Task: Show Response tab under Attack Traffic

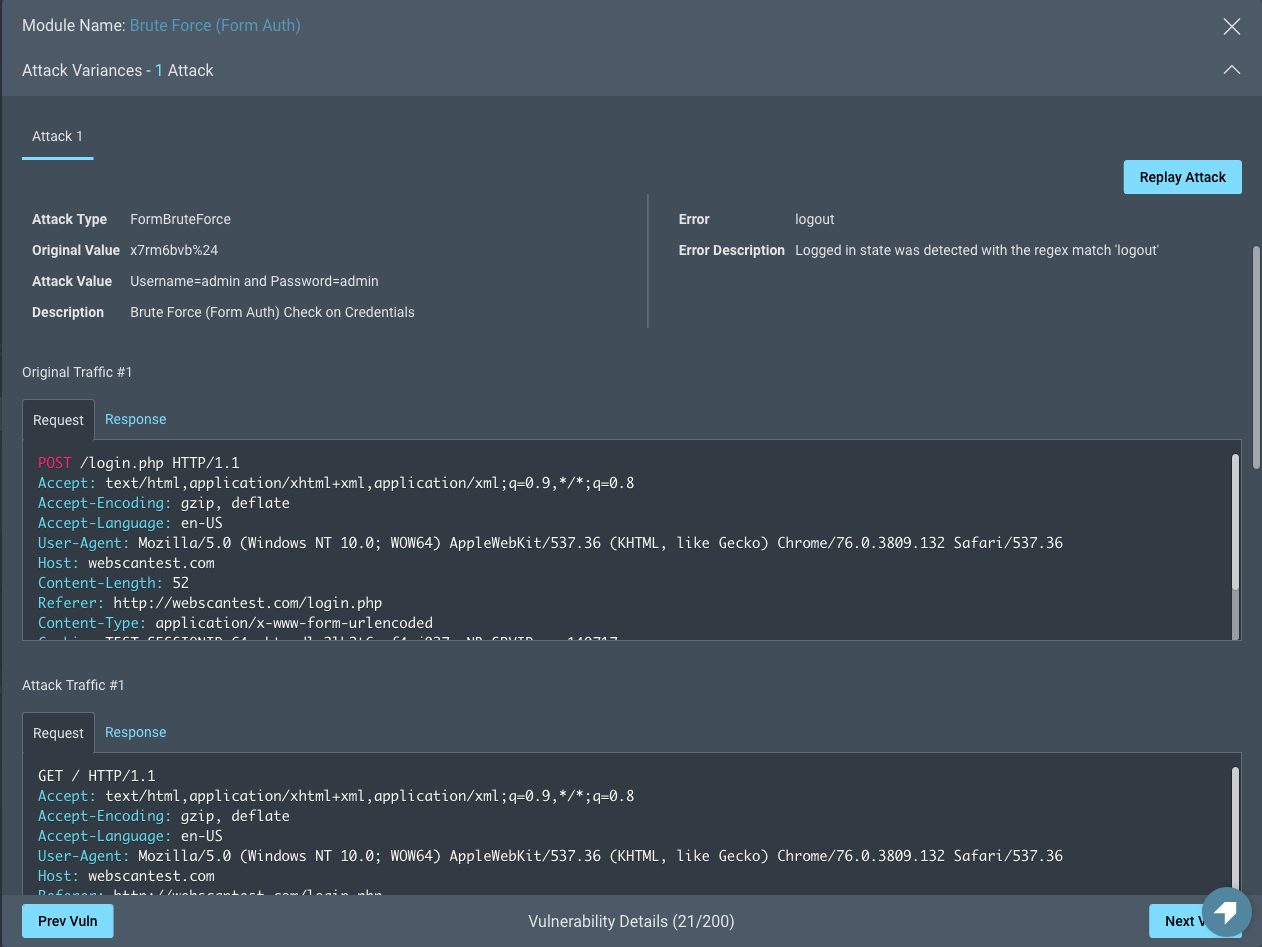Action: coord(135,732)
